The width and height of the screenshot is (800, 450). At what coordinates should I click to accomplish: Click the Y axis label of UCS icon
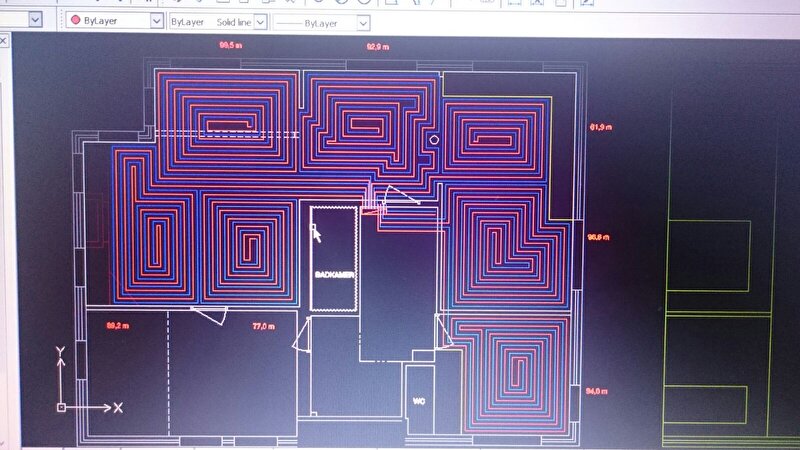pyautogui.click(x=60, y=350)
